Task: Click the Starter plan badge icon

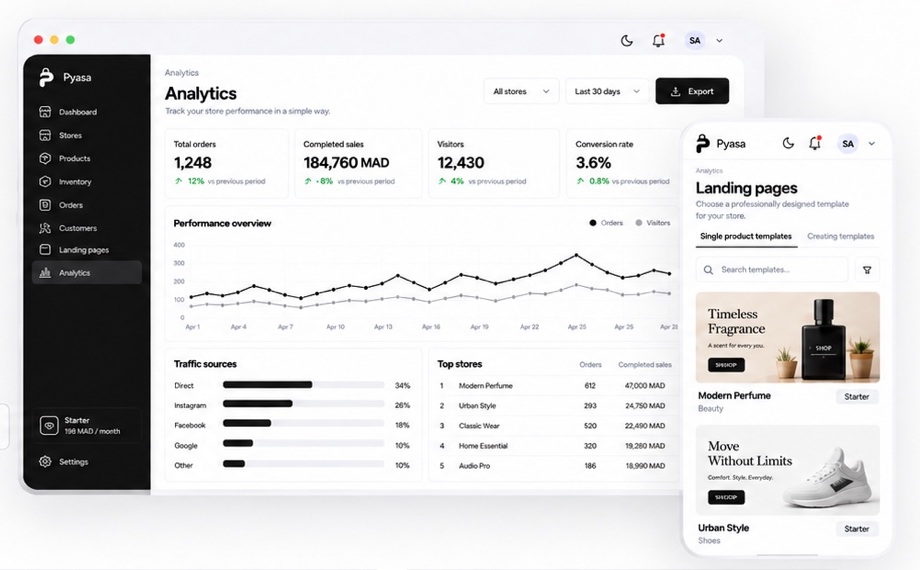Action: click(x=49, y=425)
